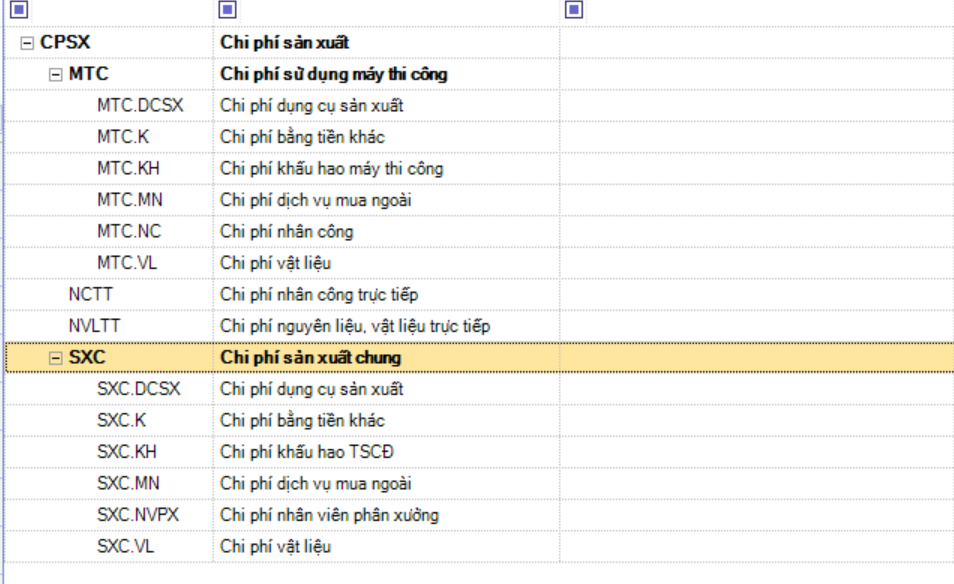This screenshot has height=584, width=954.
Task: Select the MTC.VL code
Action: pyautogui.click(x=127, y=263)
